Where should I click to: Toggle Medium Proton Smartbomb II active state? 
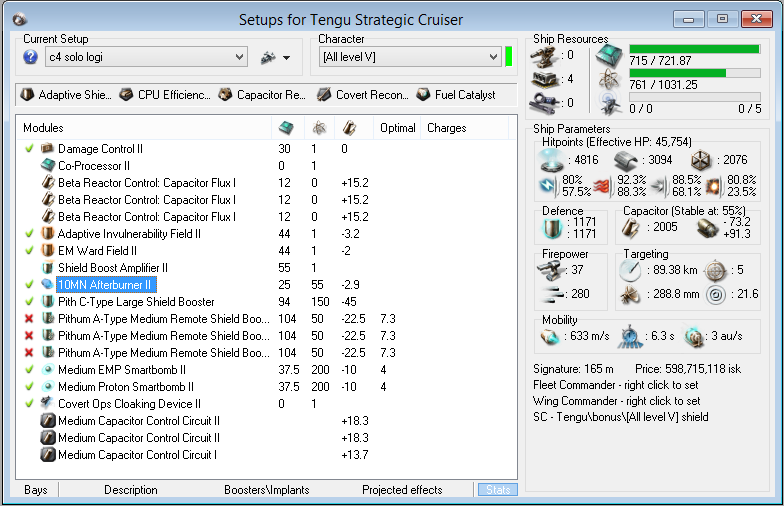point(29,386)
